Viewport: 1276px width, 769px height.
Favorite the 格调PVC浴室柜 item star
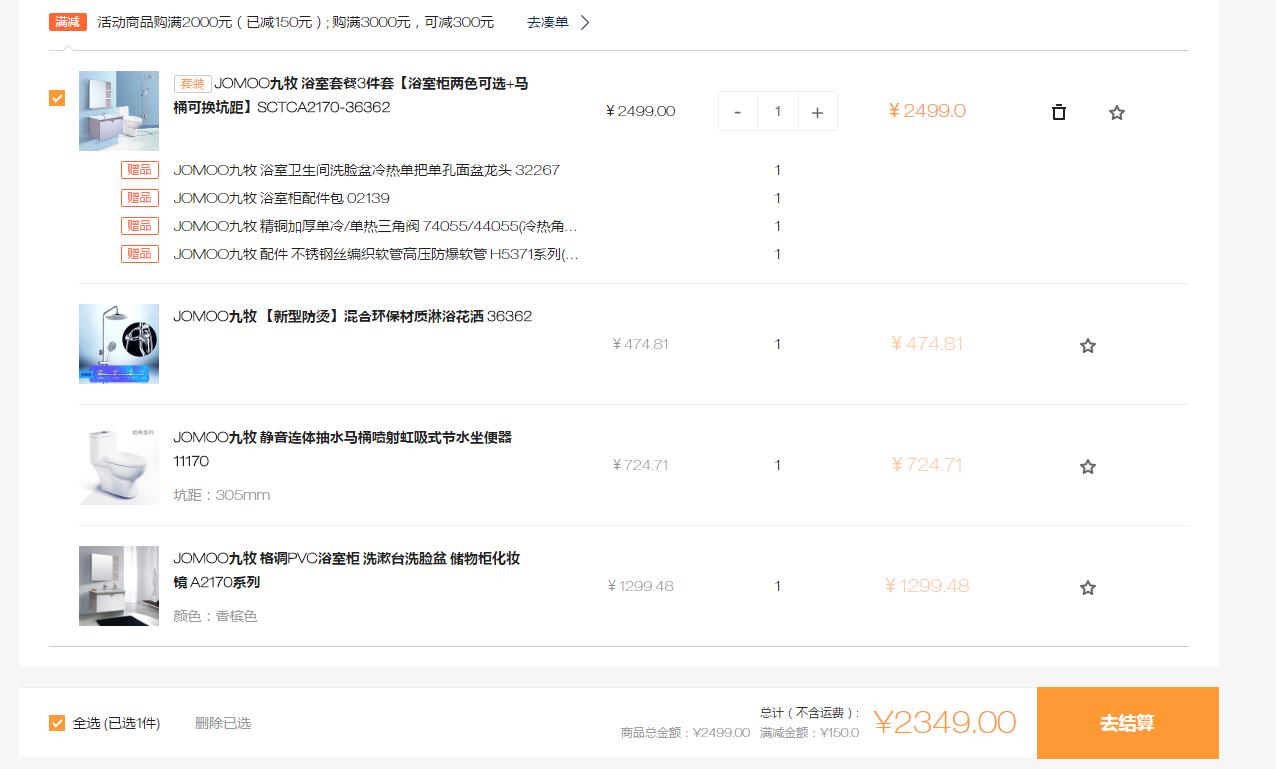coord(1088,588)
